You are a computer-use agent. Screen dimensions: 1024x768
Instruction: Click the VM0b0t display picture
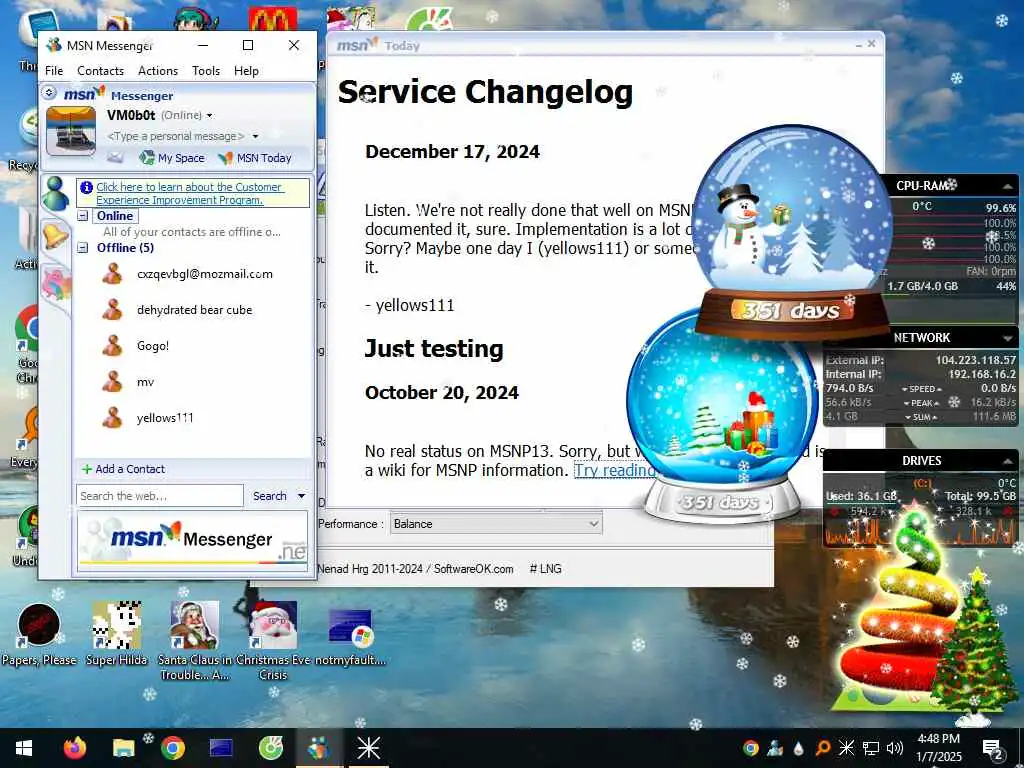click(x=71, y=131)
